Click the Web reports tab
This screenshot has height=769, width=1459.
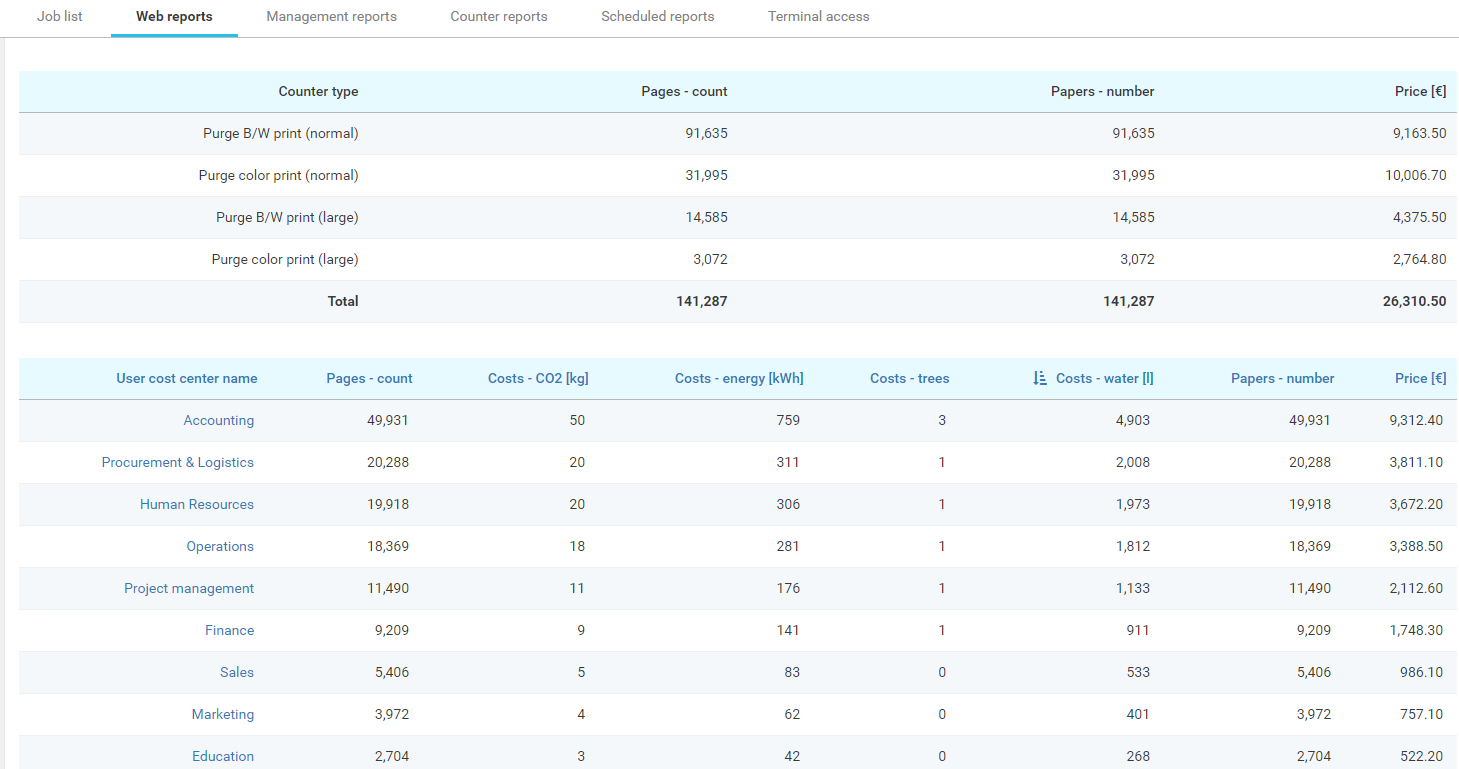[174, 17]
